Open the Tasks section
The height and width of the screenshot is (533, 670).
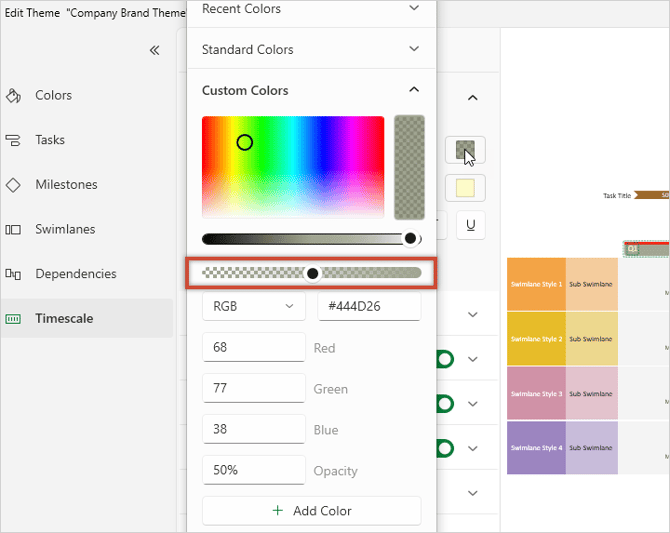pos(50,140)
